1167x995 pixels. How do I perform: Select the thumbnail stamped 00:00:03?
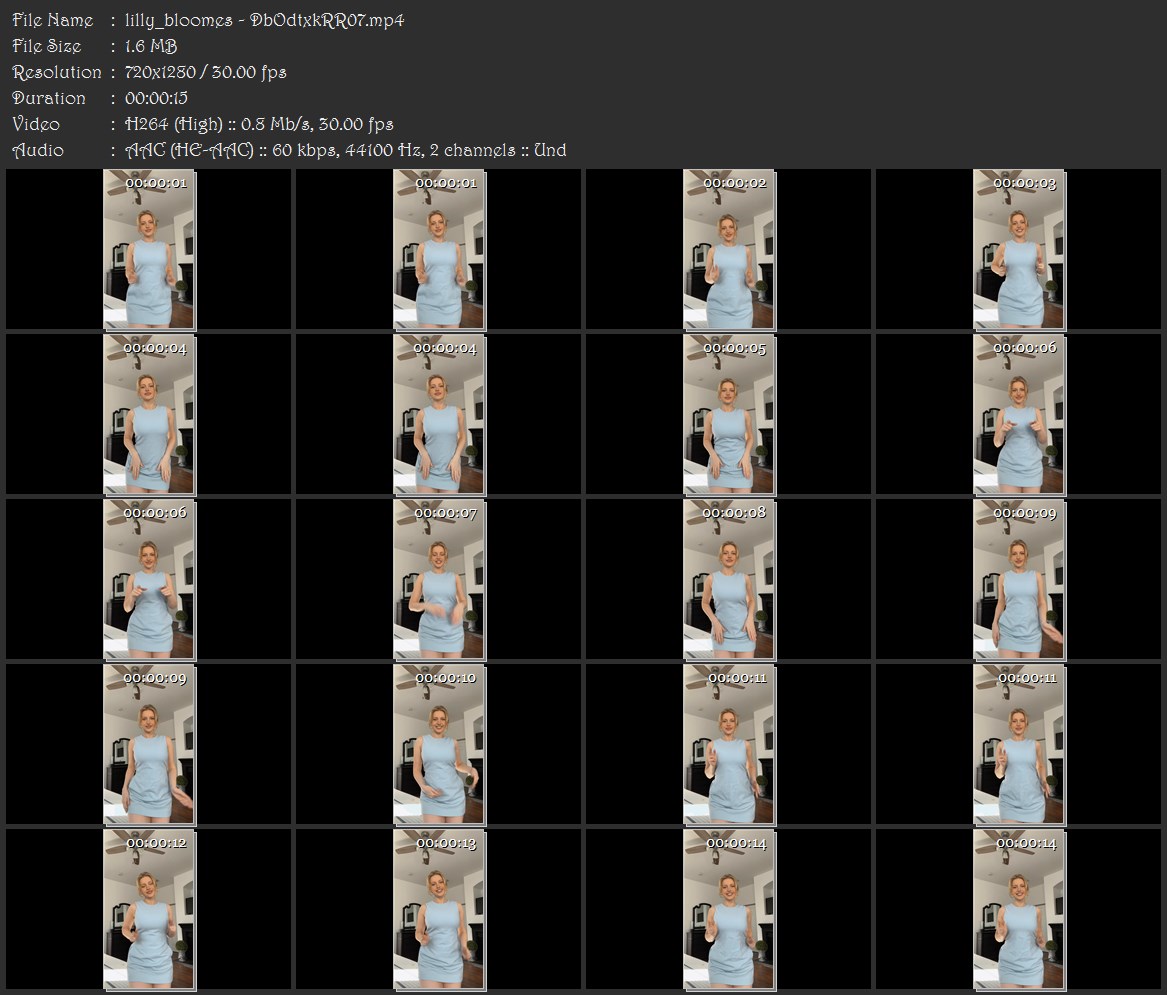1019,249
